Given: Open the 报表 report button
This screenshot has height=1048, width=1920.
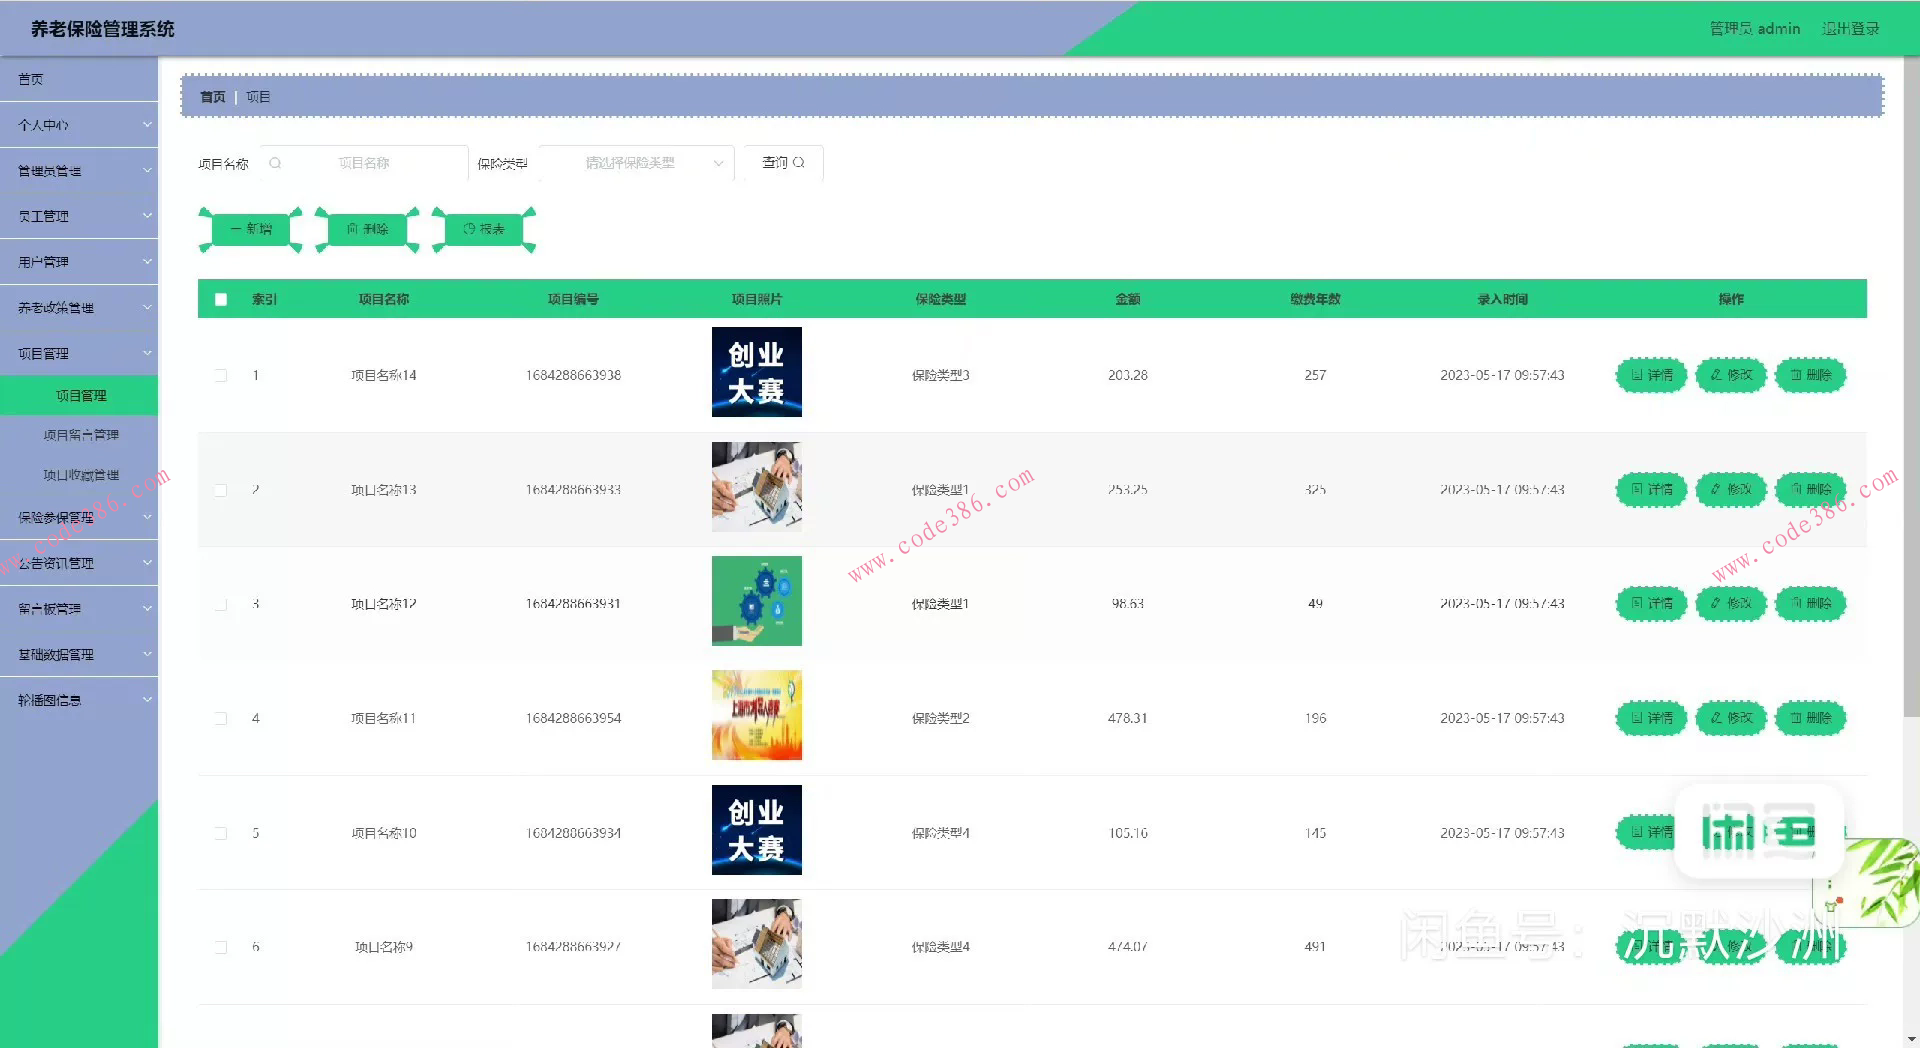Looking at the screenshot, I should pos(484,229).
